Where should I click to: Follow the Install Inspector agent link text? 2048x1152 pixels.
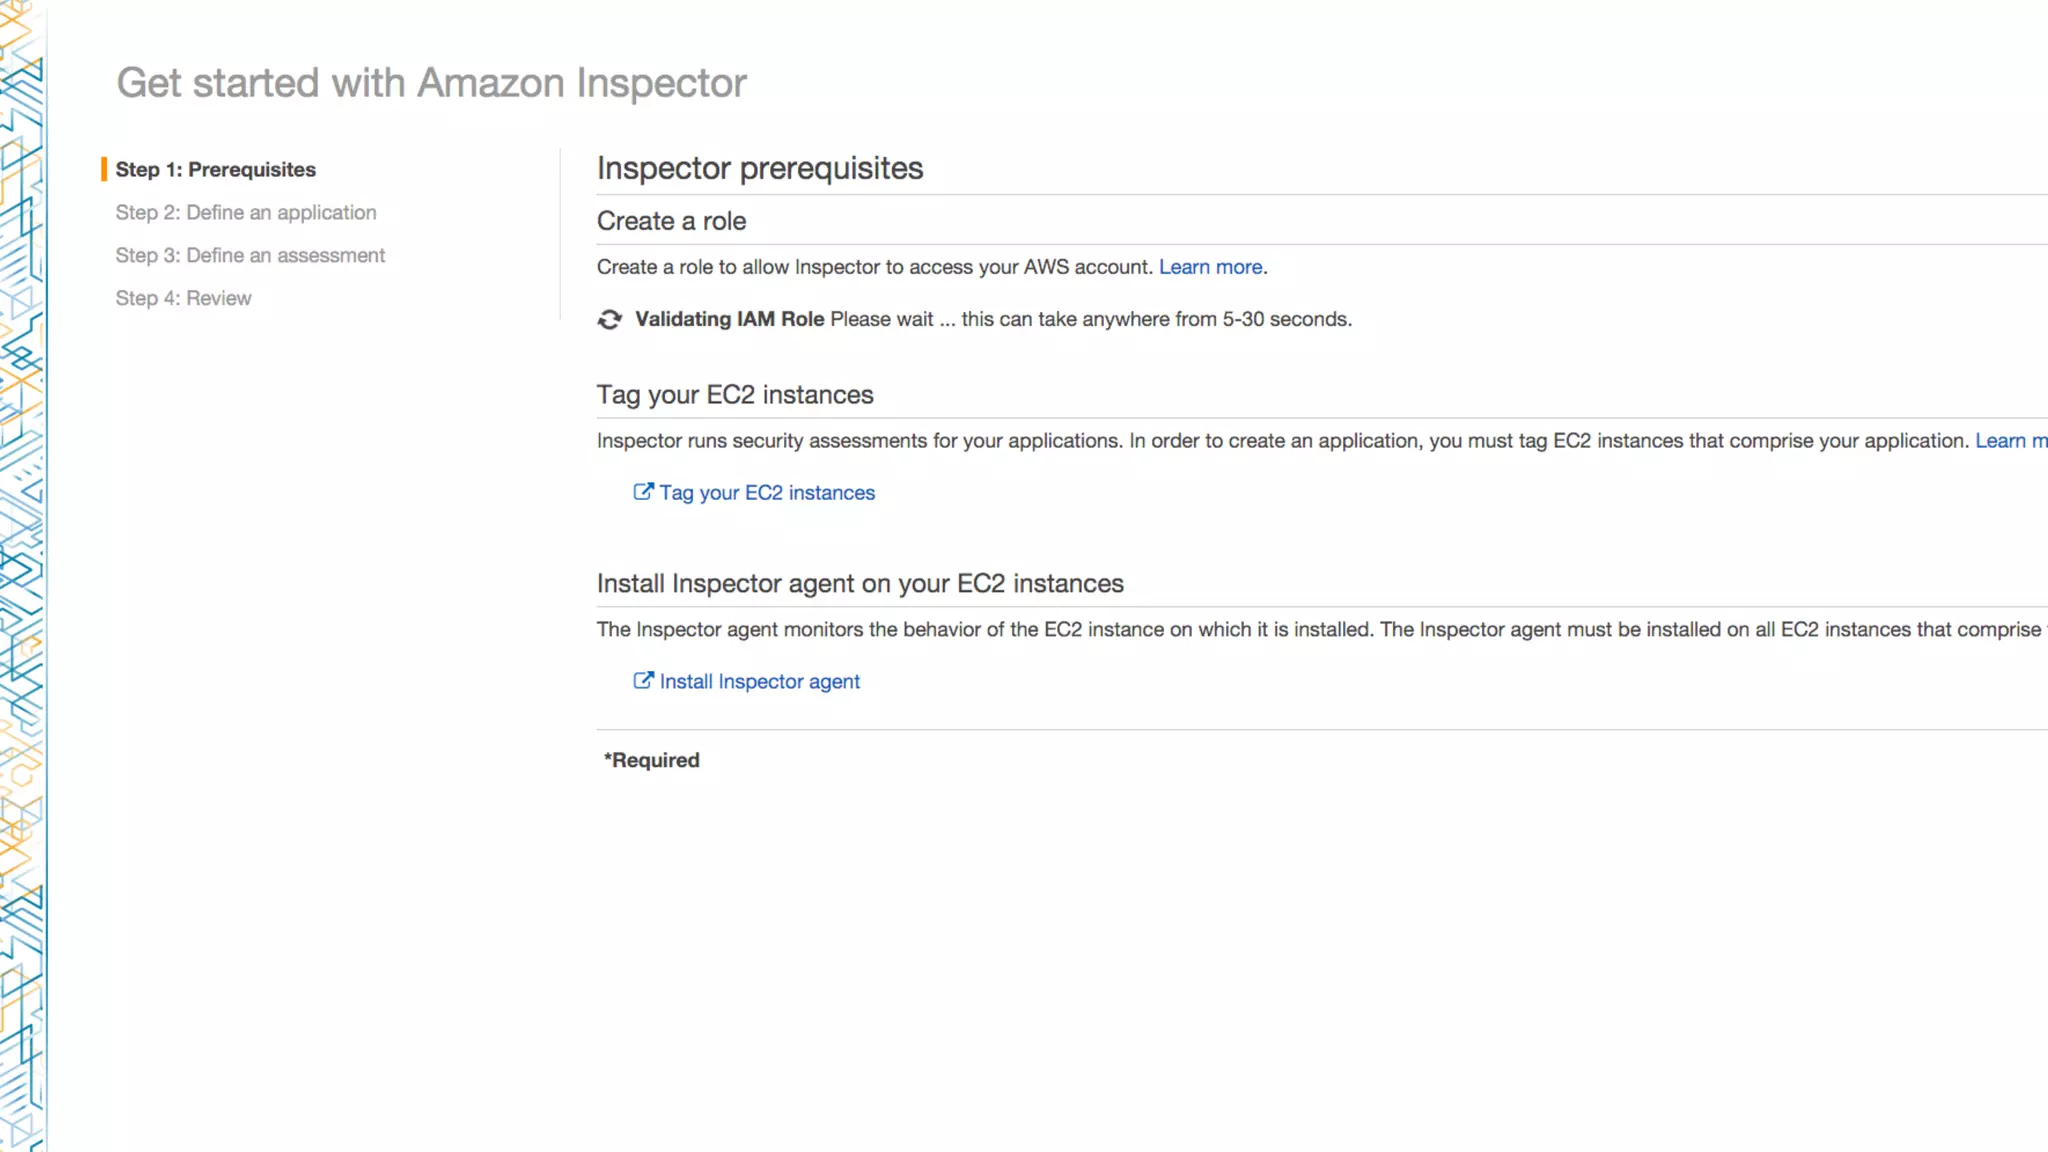[x=759, y=682]
